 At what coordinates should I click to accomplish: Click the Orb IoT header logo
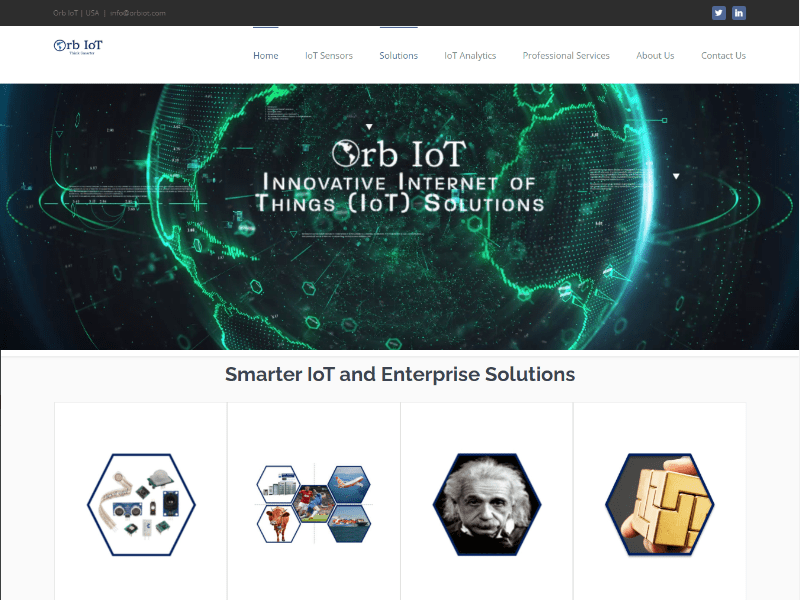[x=78, y=46]
